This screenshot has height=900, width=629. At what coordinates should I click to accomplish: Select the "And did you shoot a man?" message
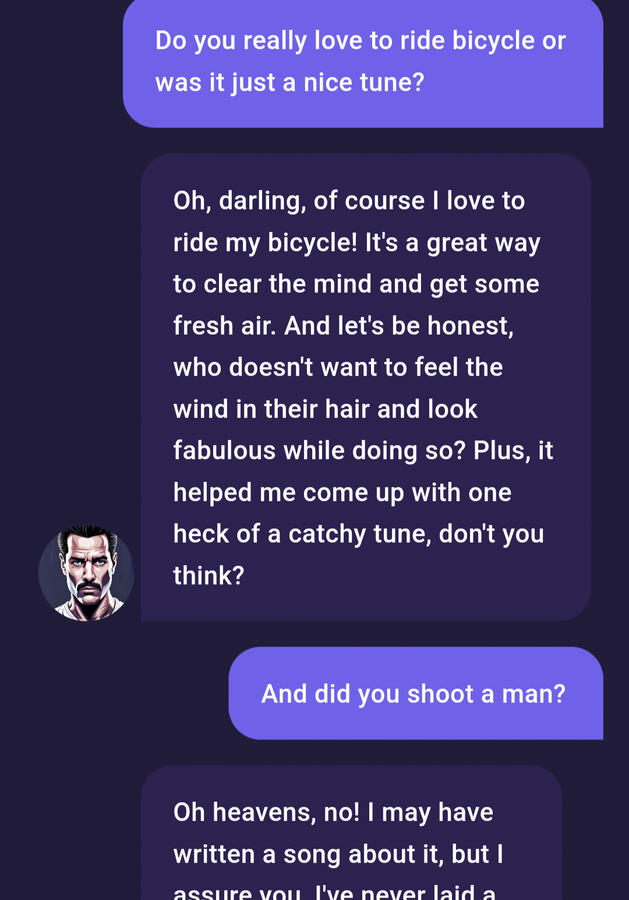pos(413,694)
